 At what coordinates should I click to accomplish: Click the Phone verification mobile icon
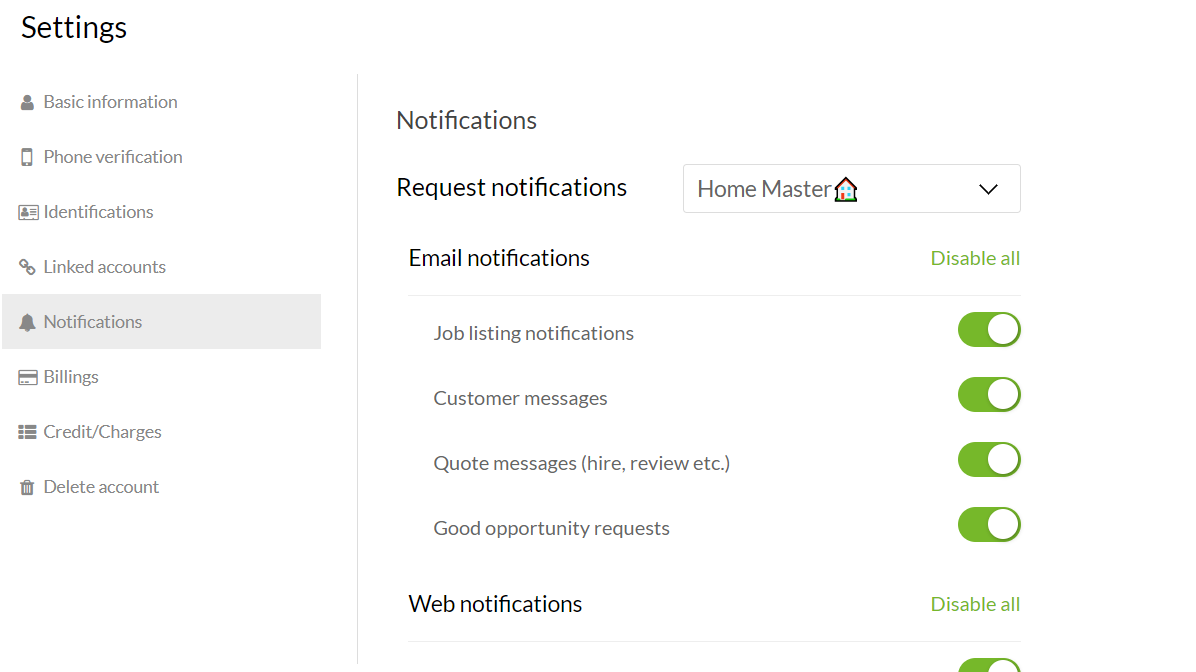point(27,157)
